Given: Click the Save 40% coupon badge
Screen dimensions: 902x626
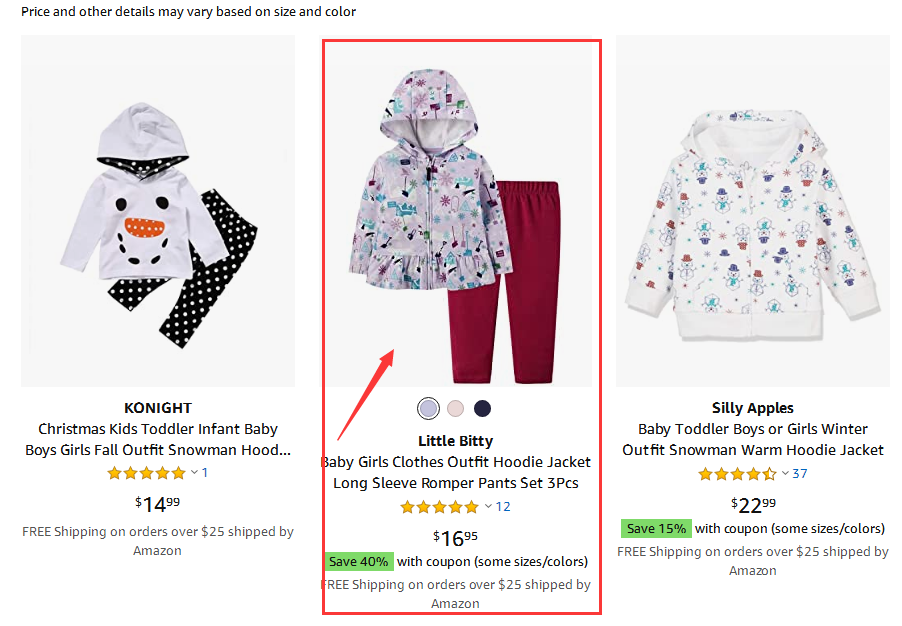Looking at the screenshot, I should point(358,561).
